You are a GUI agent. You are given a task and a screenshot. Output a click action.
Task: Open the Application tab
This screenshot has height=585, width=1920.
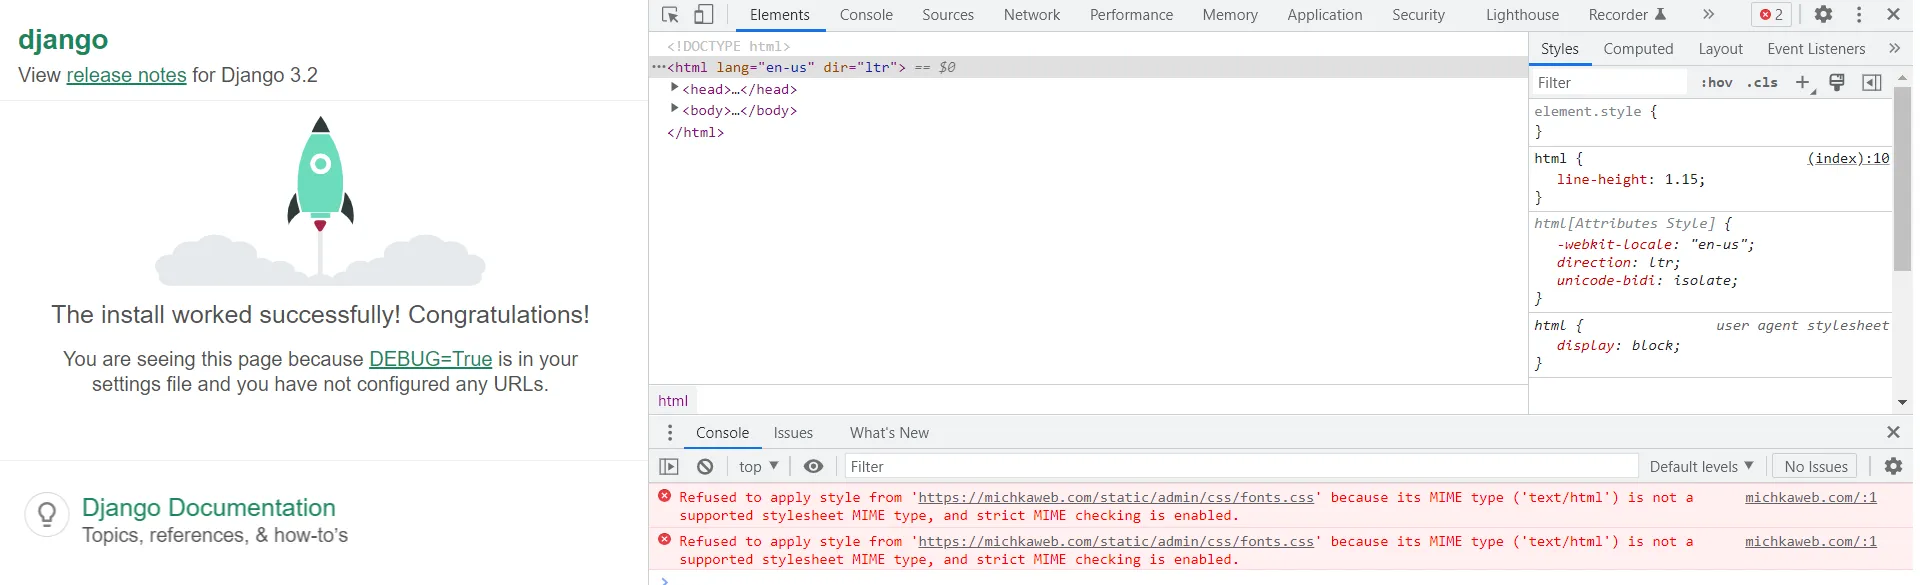pos(1324,15)
